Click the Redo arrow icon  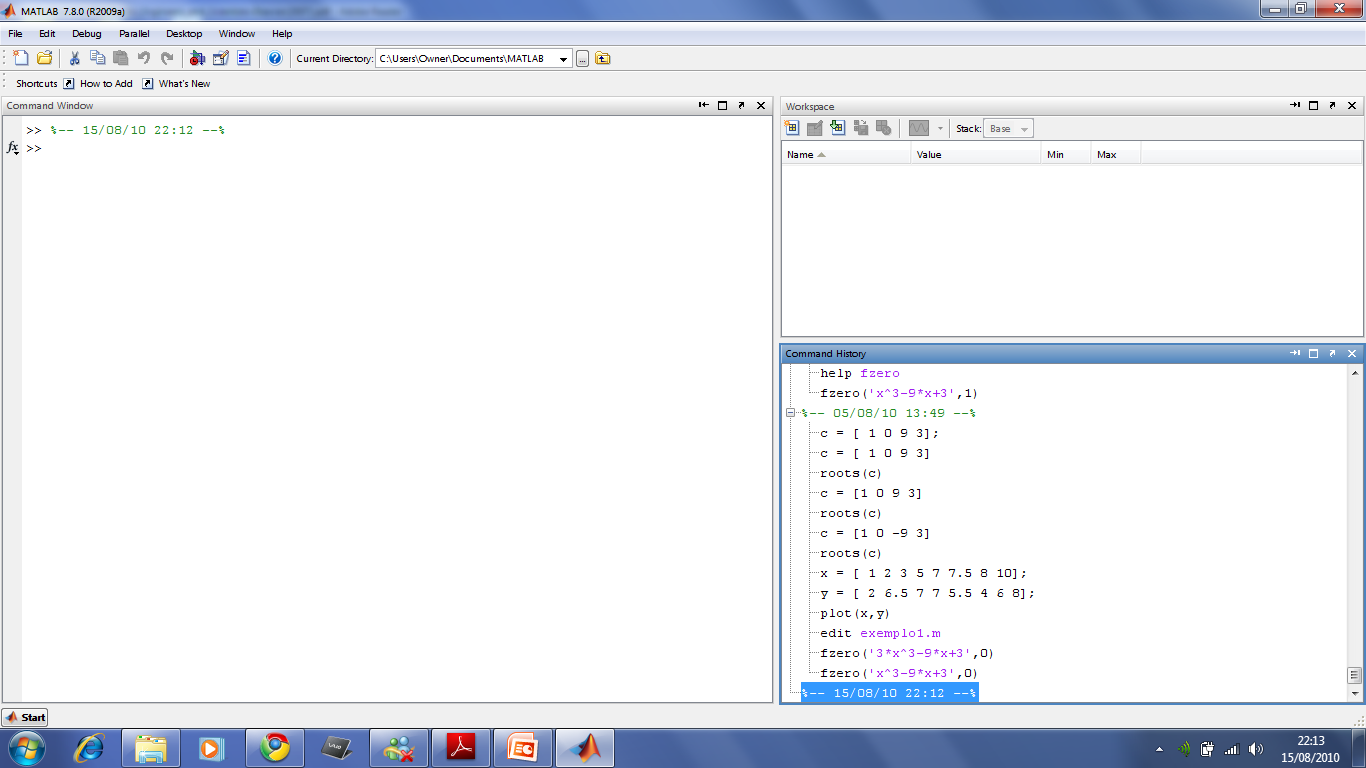click(167, 58)
